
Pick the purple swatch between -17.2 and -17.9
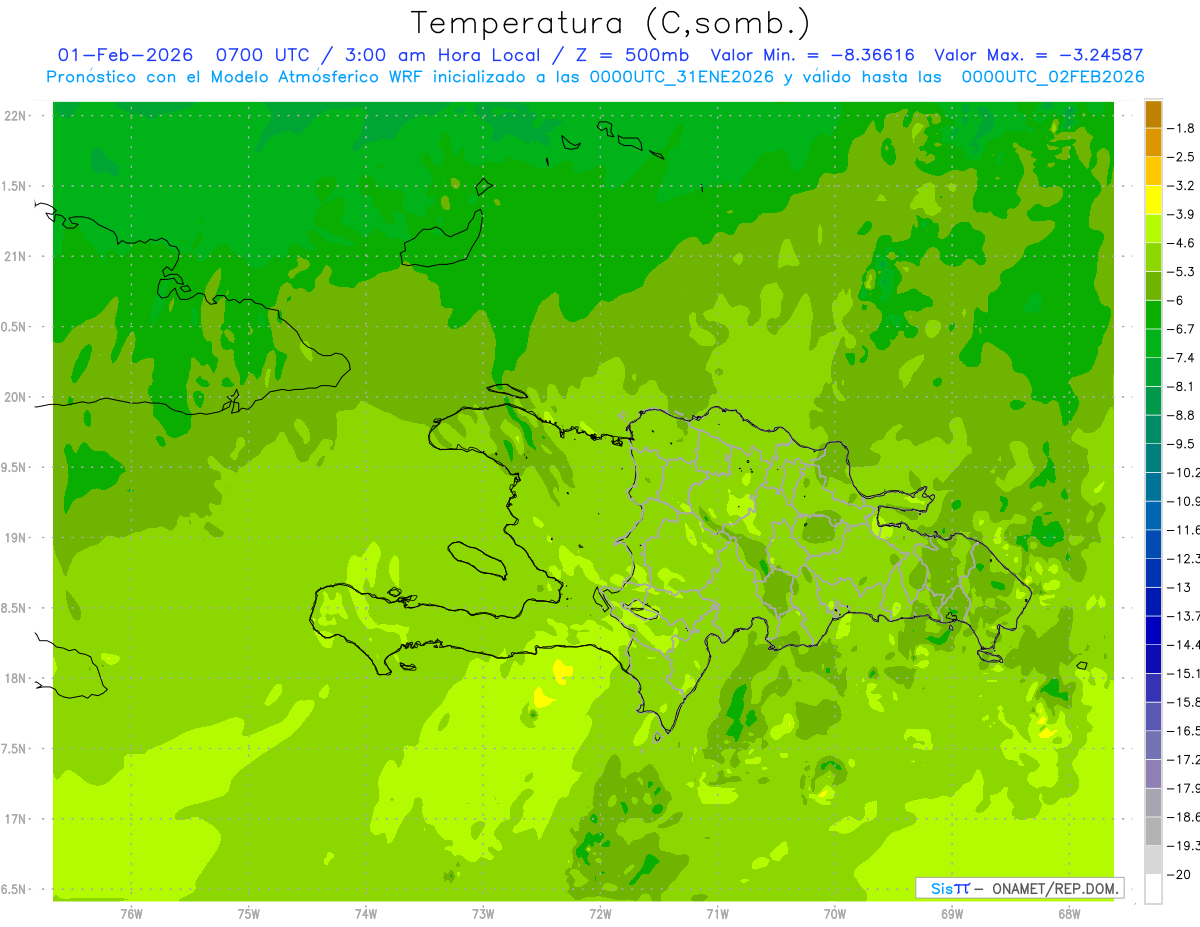1153,774
